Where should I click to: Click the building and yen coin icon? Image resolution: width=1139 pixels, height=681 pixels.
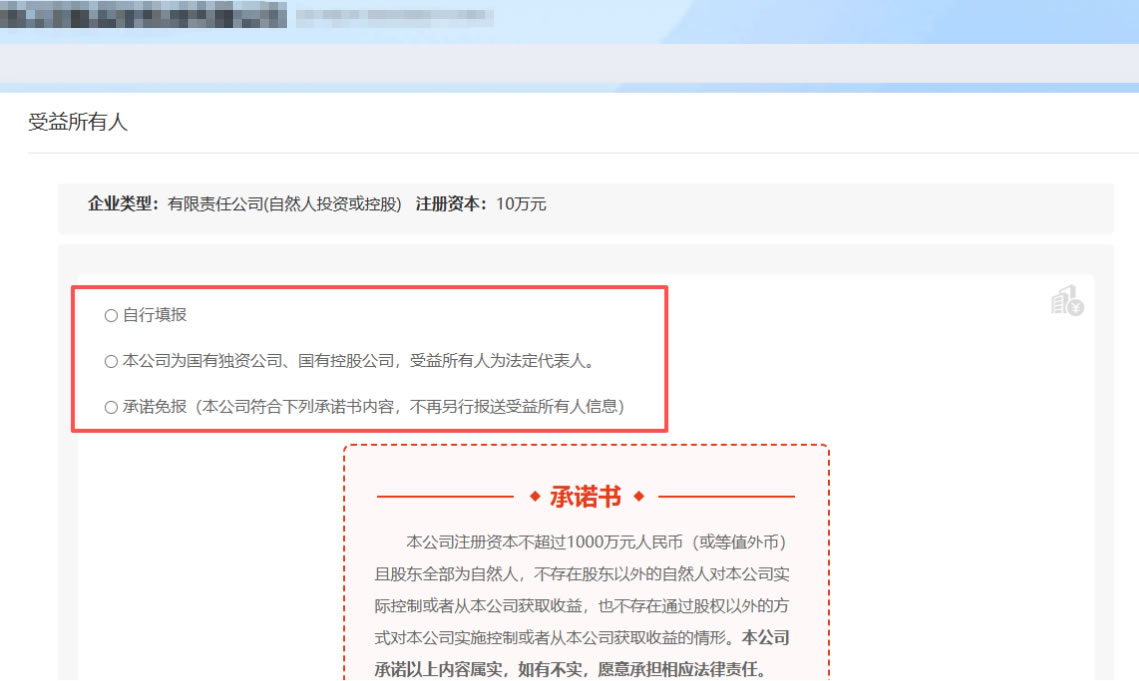pyautogui.click(x=1067, y=300)
